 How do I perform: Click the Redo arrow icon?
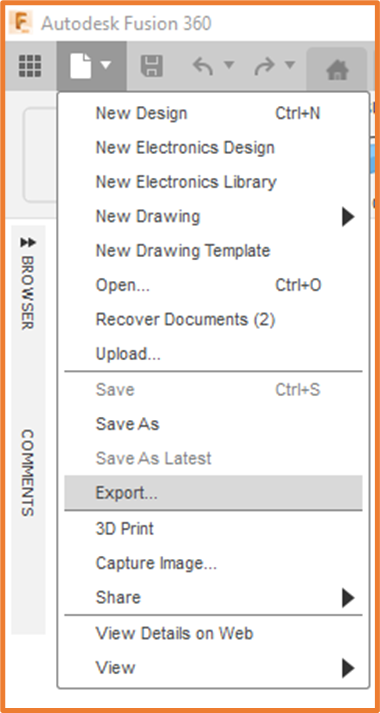pos(264,66)
